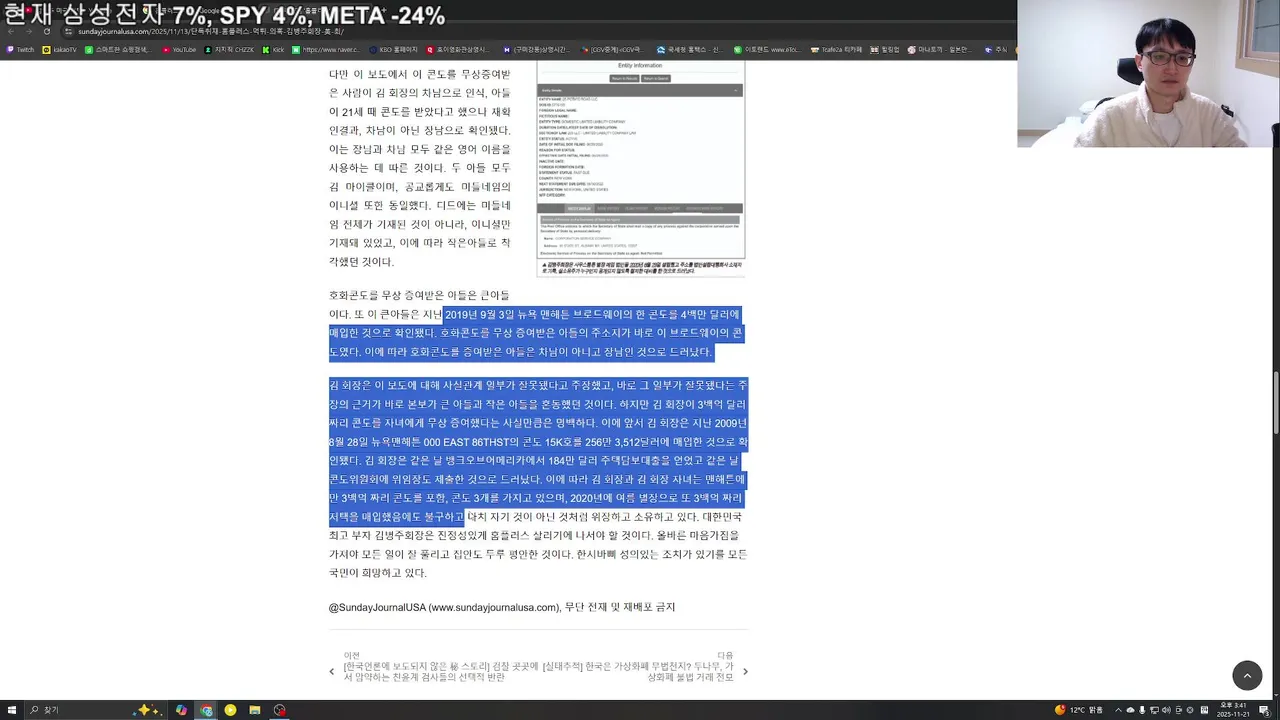Screen dimensions: 1280x720
Task: Click the next post right chevron
Action: click(x=745, y=672)
